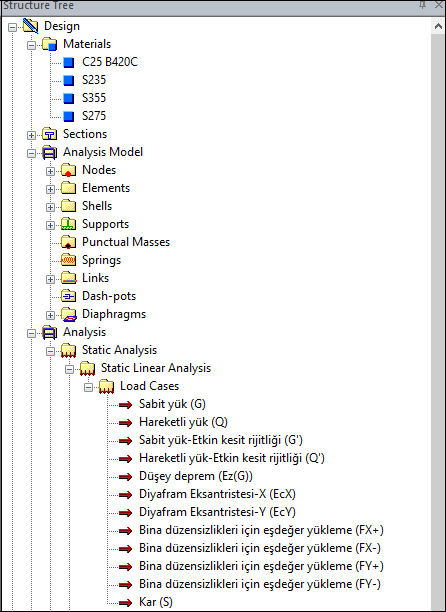Collapse the Analysis branch

[32, 333]
